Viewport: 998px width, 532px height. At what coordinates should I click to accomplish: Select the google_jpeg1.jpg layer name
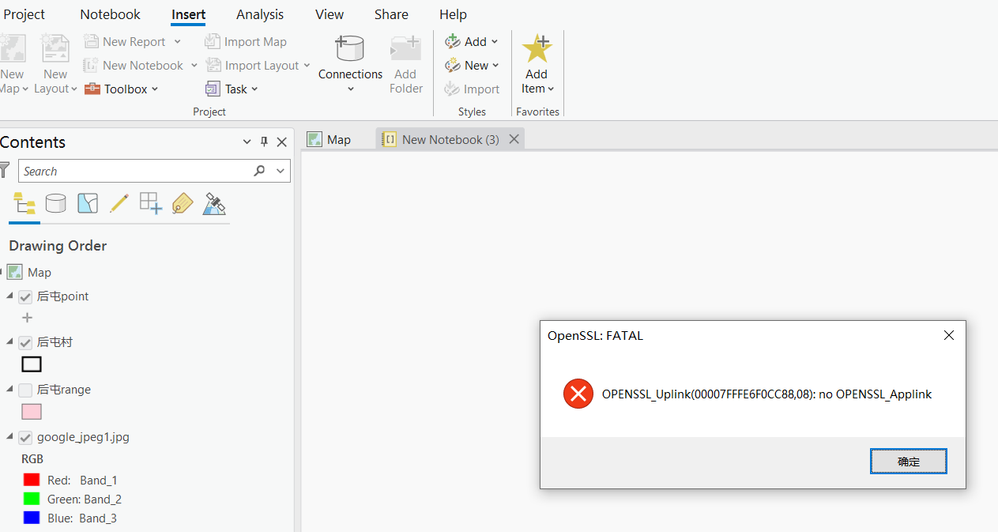point(83,437)
